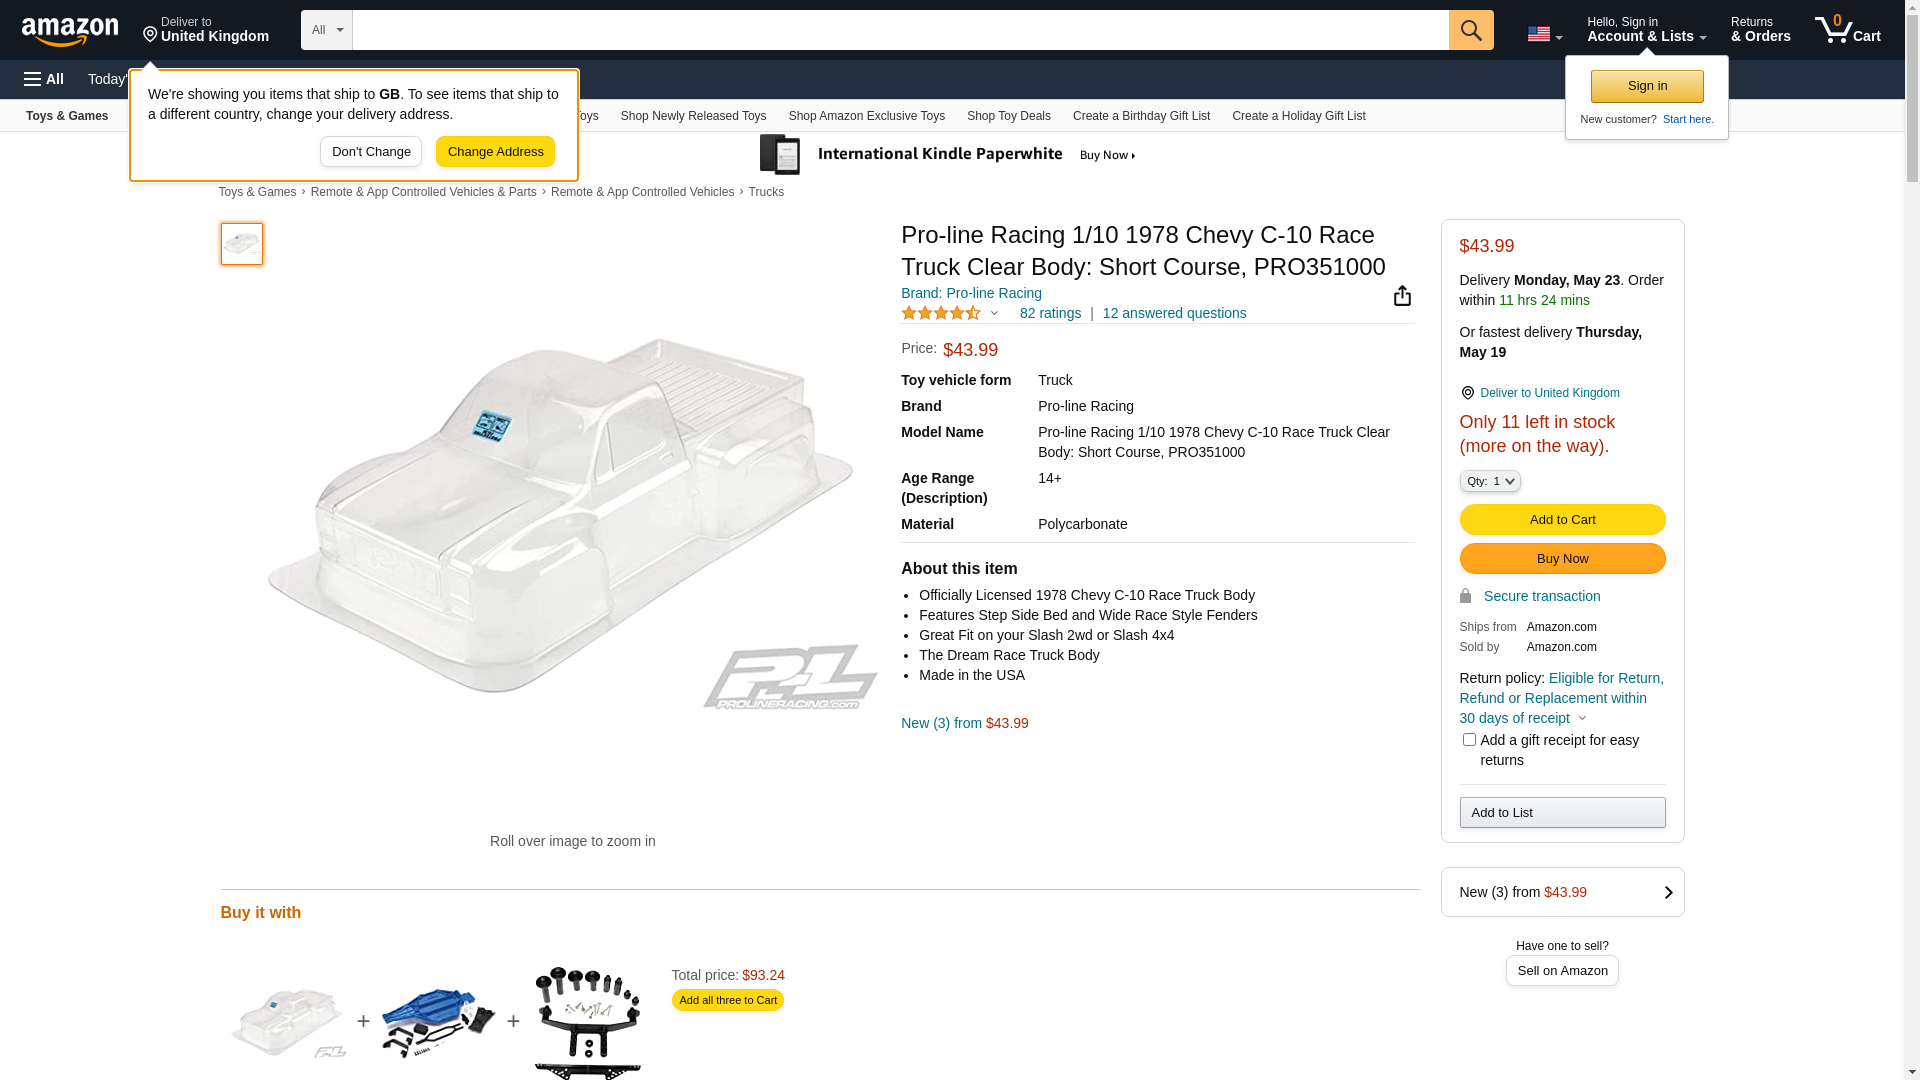Check the gift receipt checkbox
This screenshot has width=1920, height=1080.
[x=1469, y=740]
